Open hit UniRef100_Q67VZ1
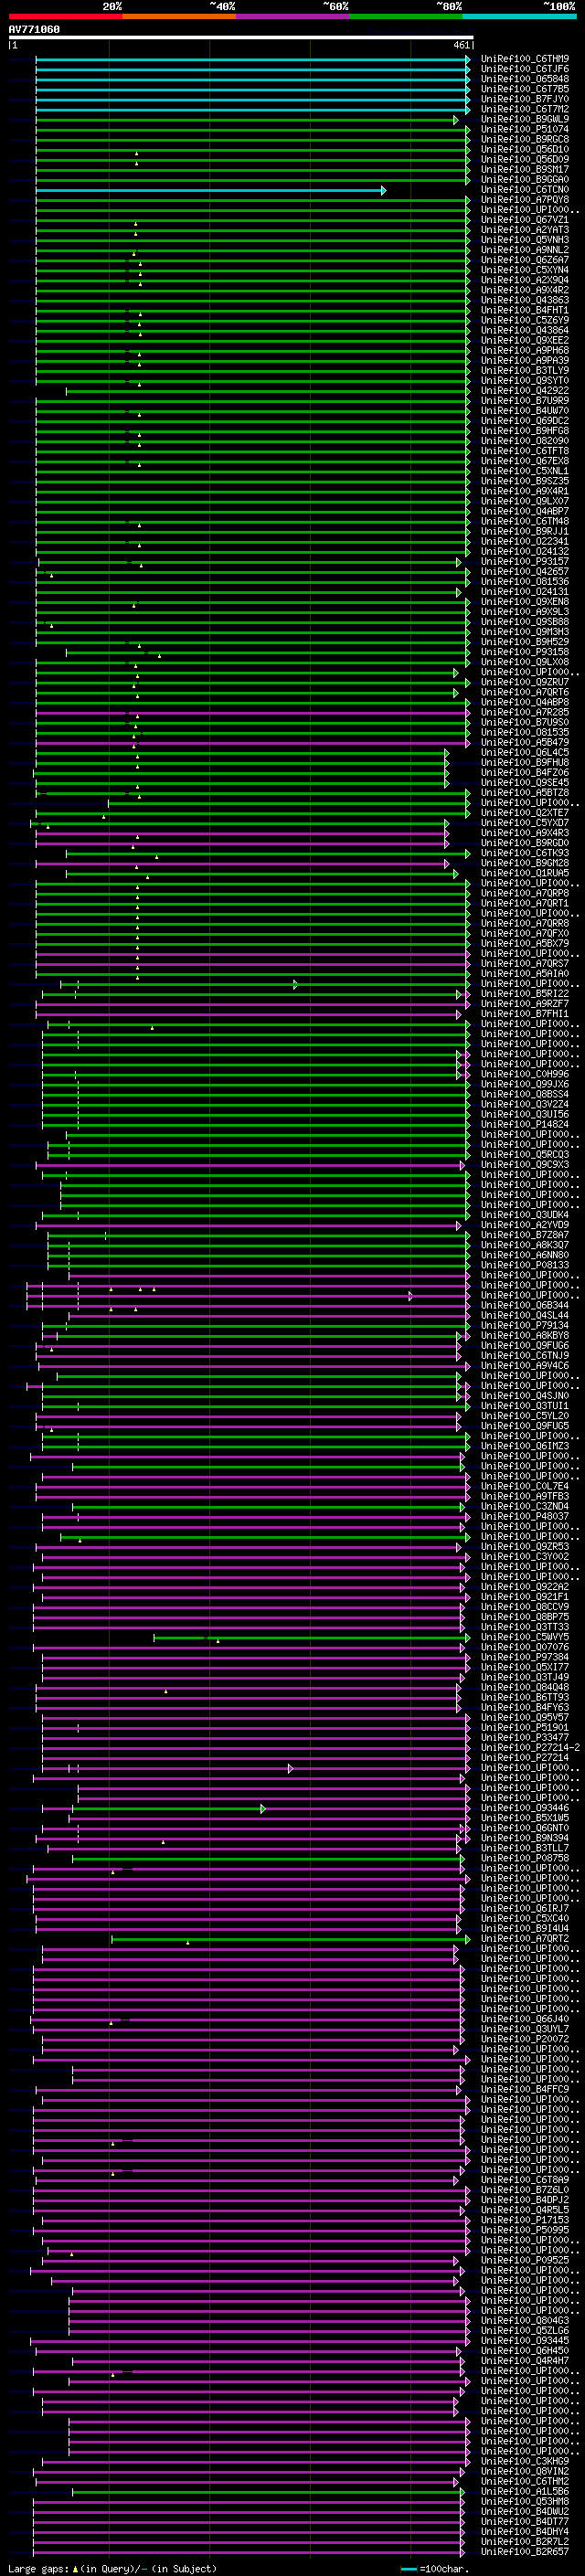Screen dimensions: 585x2576 tap(525, 220)
